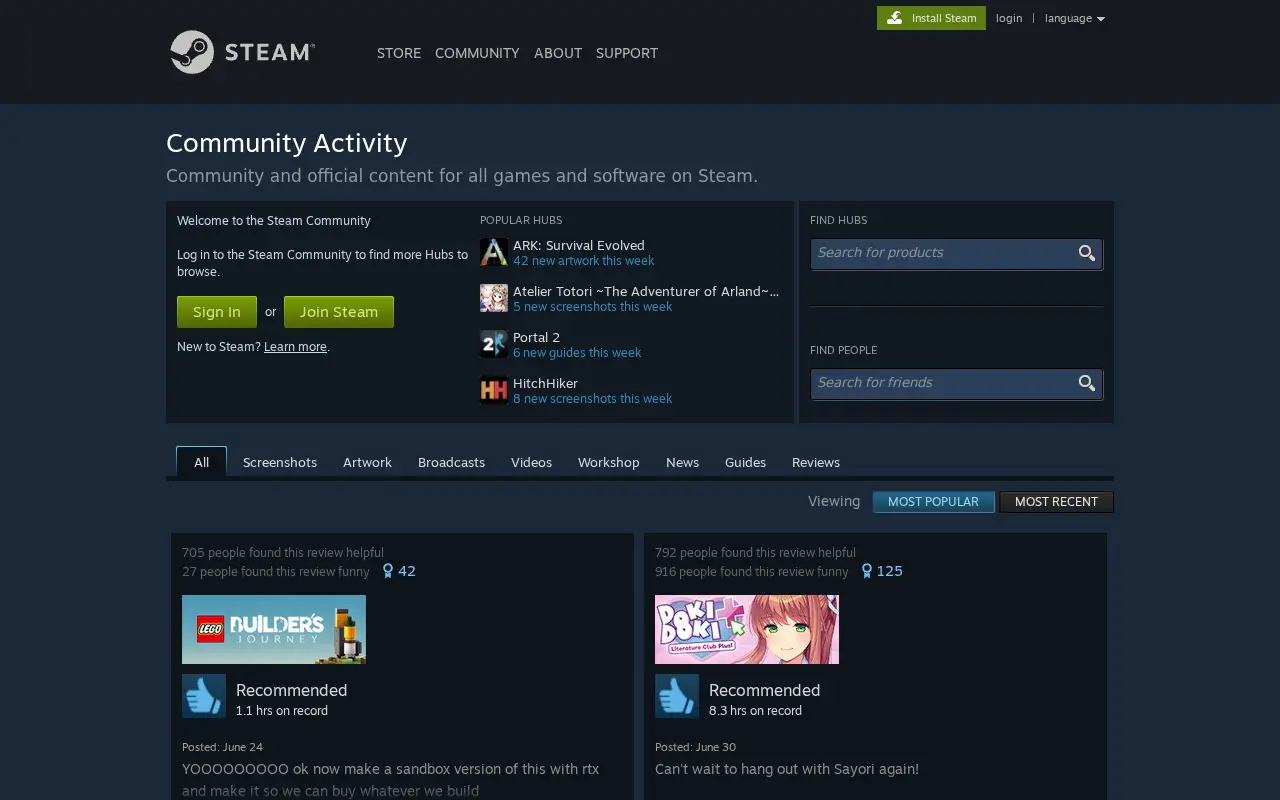
Task: Open the Atelier Totori hub icon
Action: (x=494, y=298)
